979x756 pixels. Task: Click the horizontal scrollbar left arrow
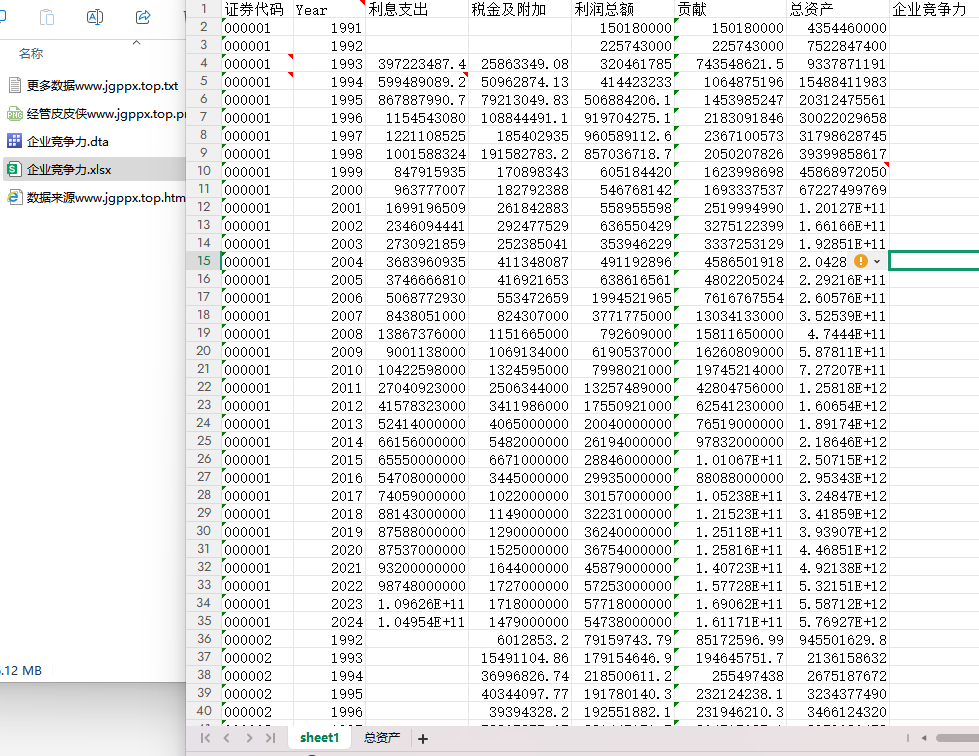[x=924, y=738]
